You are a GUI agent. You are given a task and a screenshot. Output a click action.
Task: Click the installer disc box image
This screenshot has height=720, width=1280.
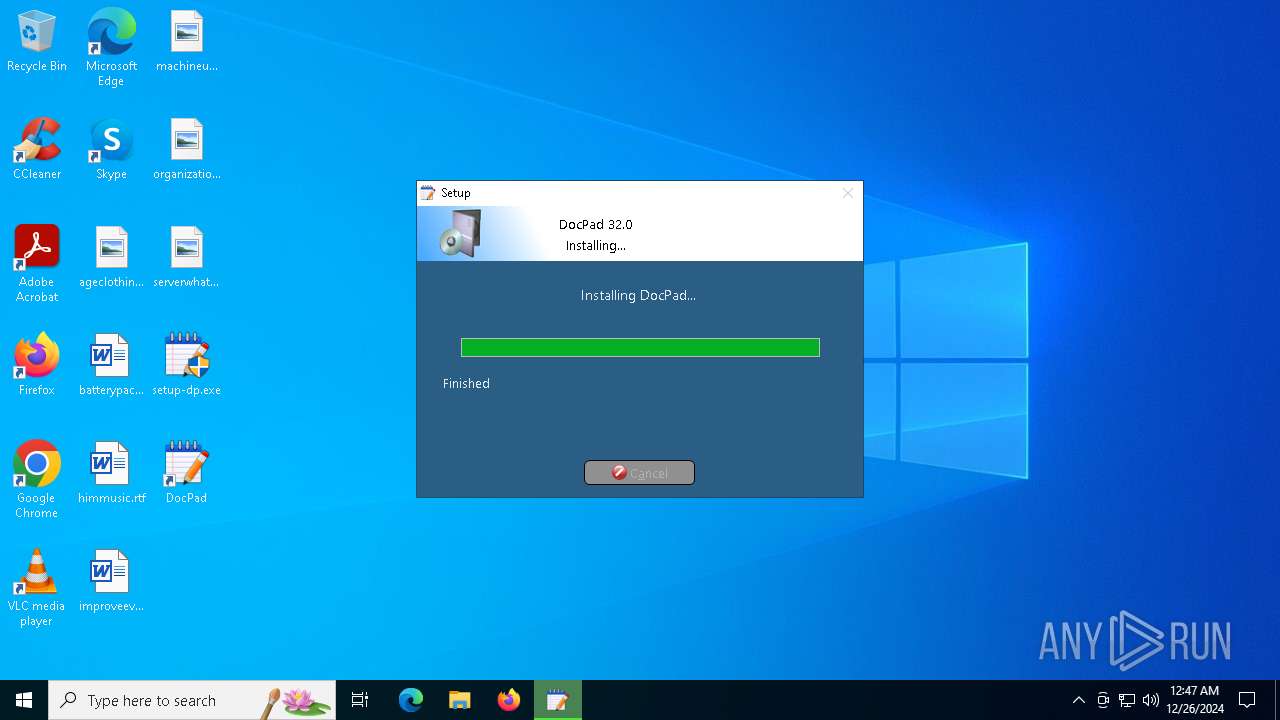pyautogui.click(x=461, y=234)
